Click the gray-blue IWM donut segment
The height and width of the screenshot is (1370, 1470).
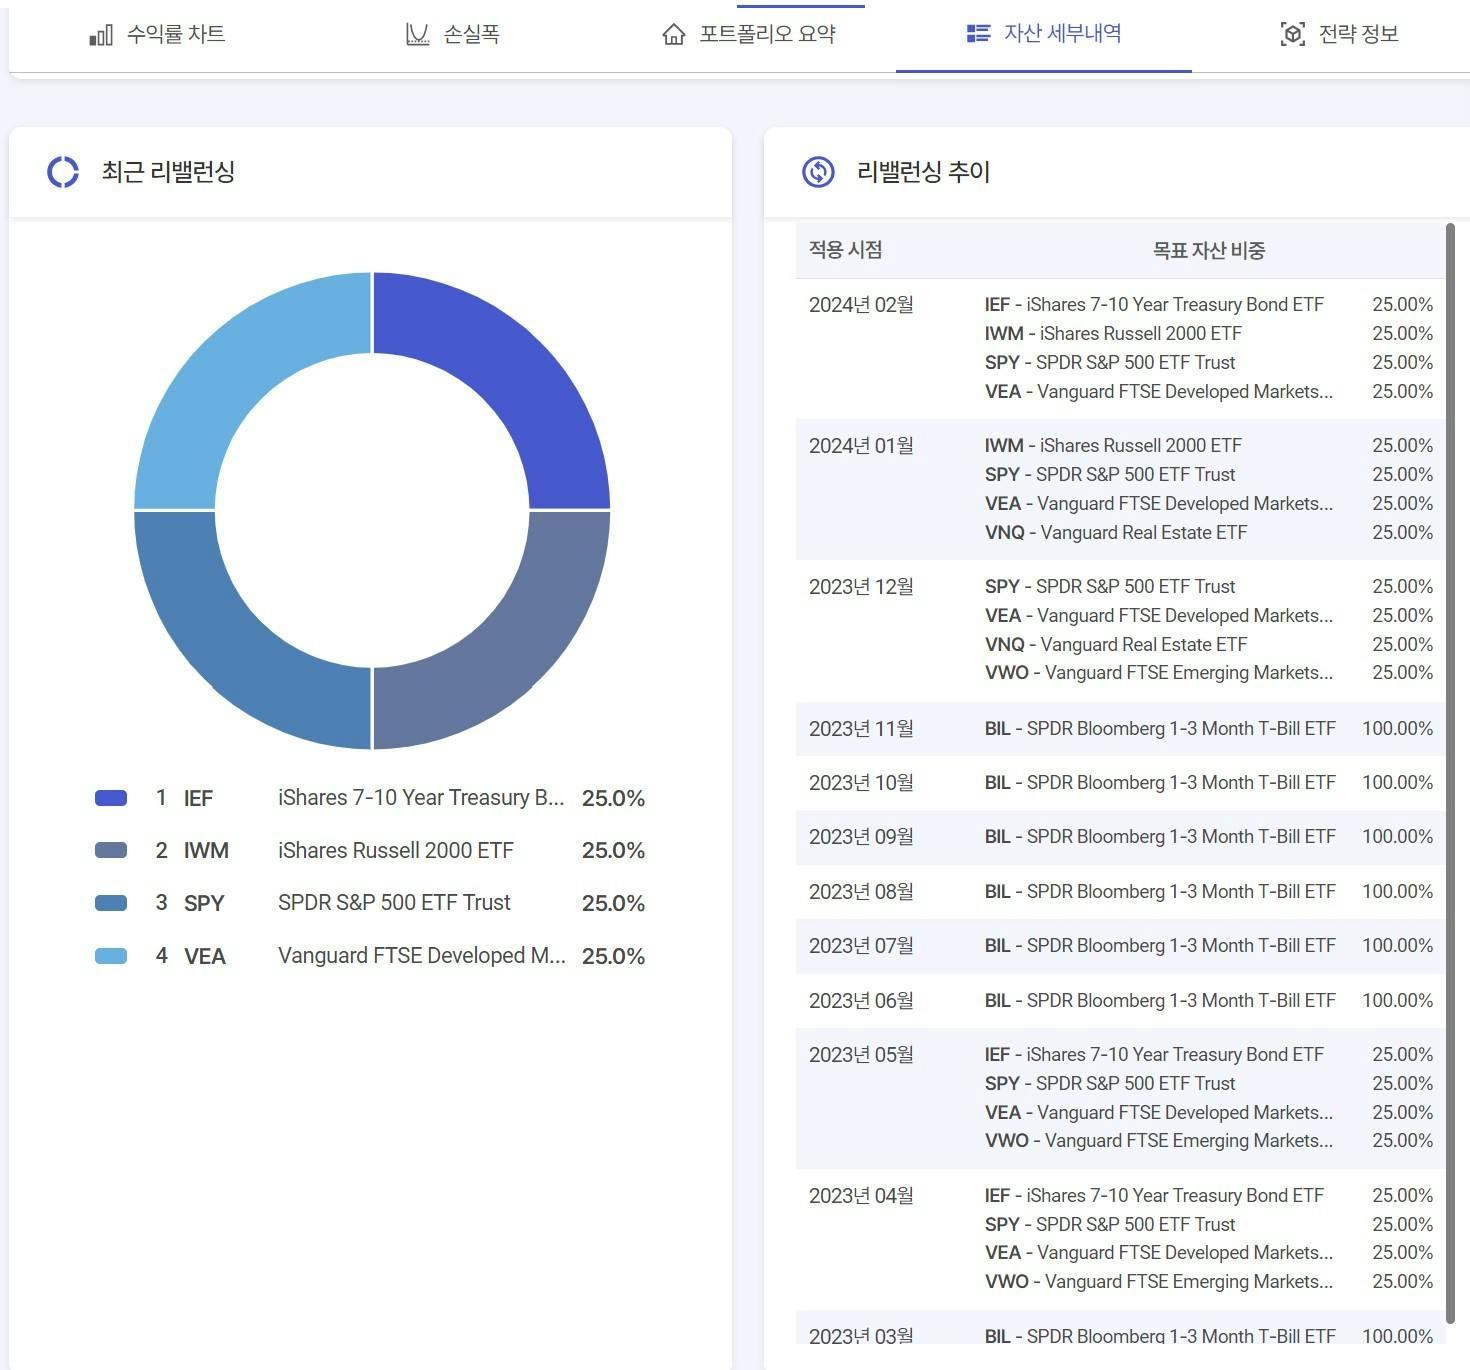tap(510, 648)
